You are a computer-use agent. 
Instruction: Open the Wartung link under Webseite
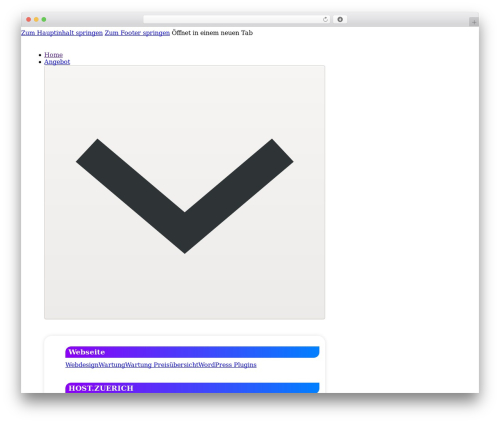pyautogui.click(x=112, y=365)
